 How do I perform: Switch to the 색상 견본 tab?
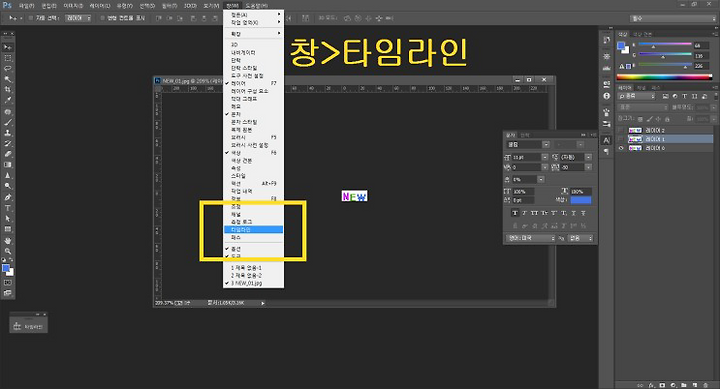point(642,34)
